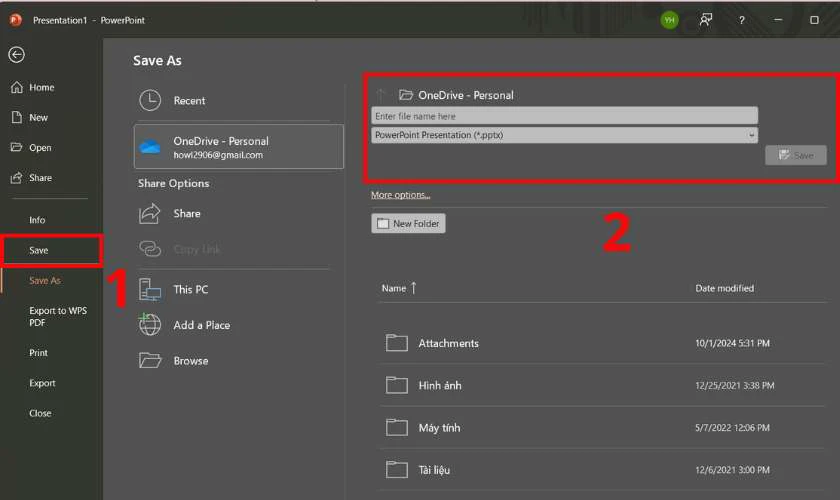
Task: Sort by Date modified column
Action: [x=724, y=288]
